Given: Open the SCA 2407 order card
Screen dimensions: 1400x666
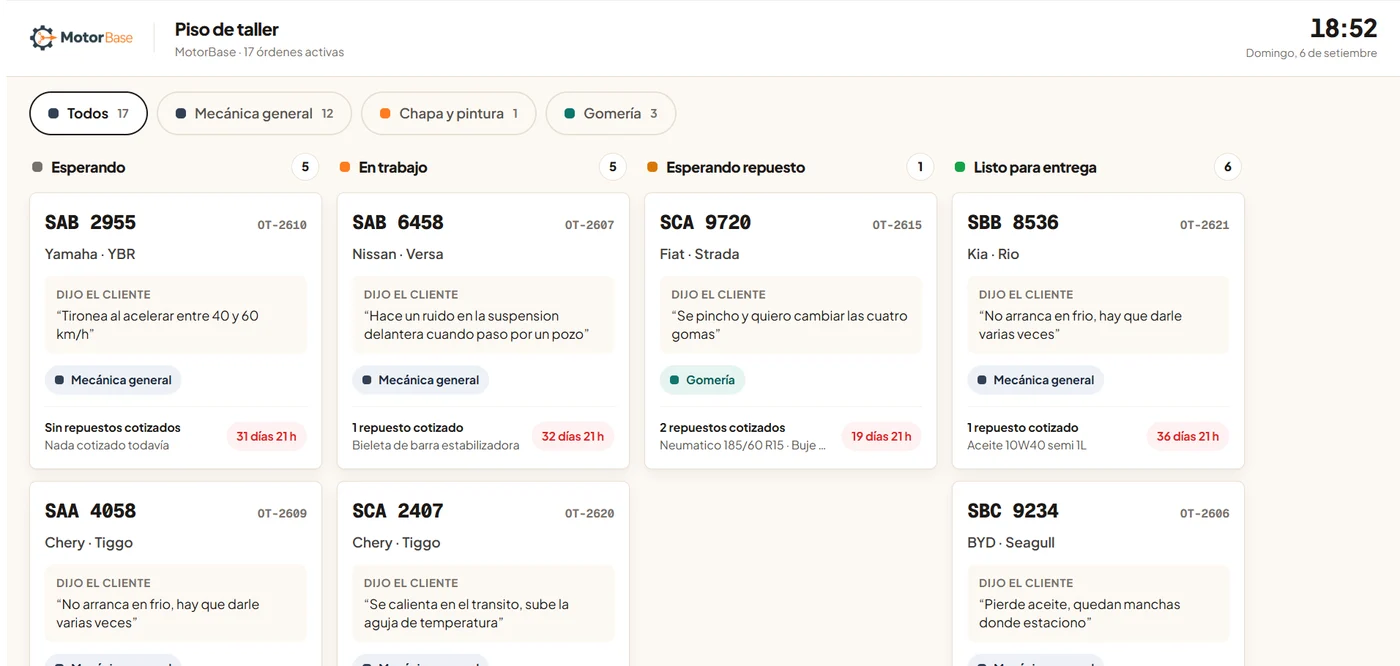Looking at the screenshot, I should click(483, 574).
